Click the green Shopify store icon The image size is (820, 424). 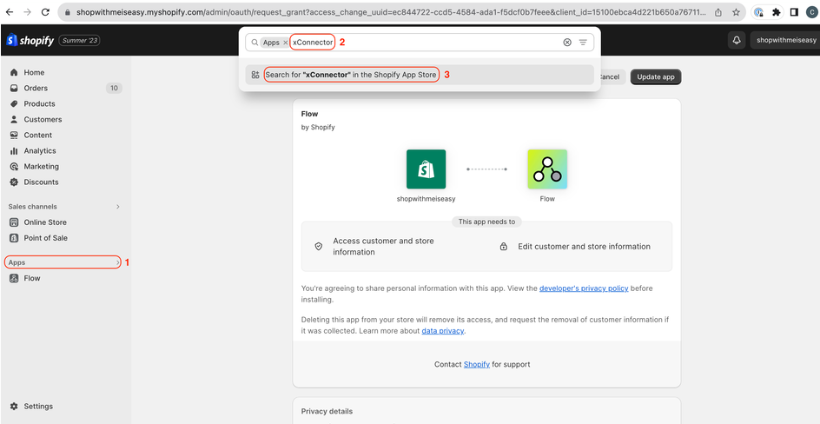point(426,169)
